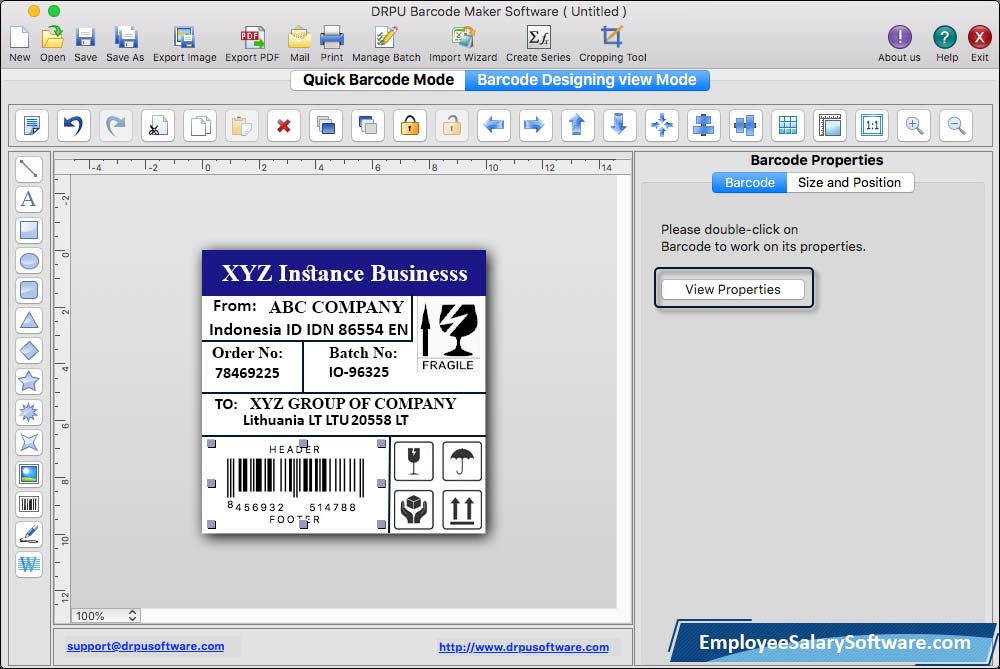Select the Diamond shape tool
The image size is (1000, 669).
tap(29, 350)
